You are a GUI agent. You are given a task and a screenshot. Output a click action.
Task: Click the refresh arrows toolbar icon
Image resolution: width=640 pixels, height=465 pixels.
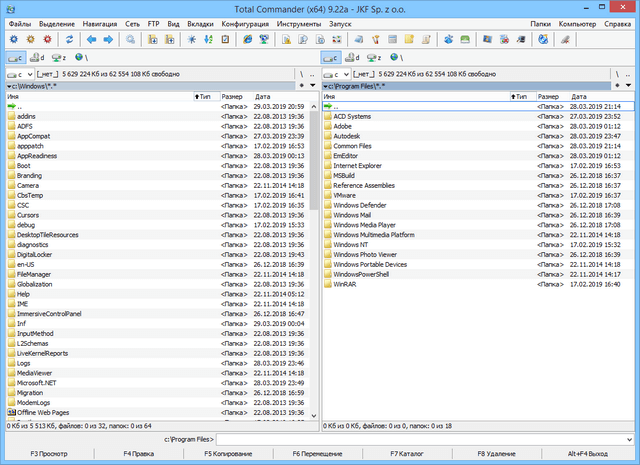68,39
